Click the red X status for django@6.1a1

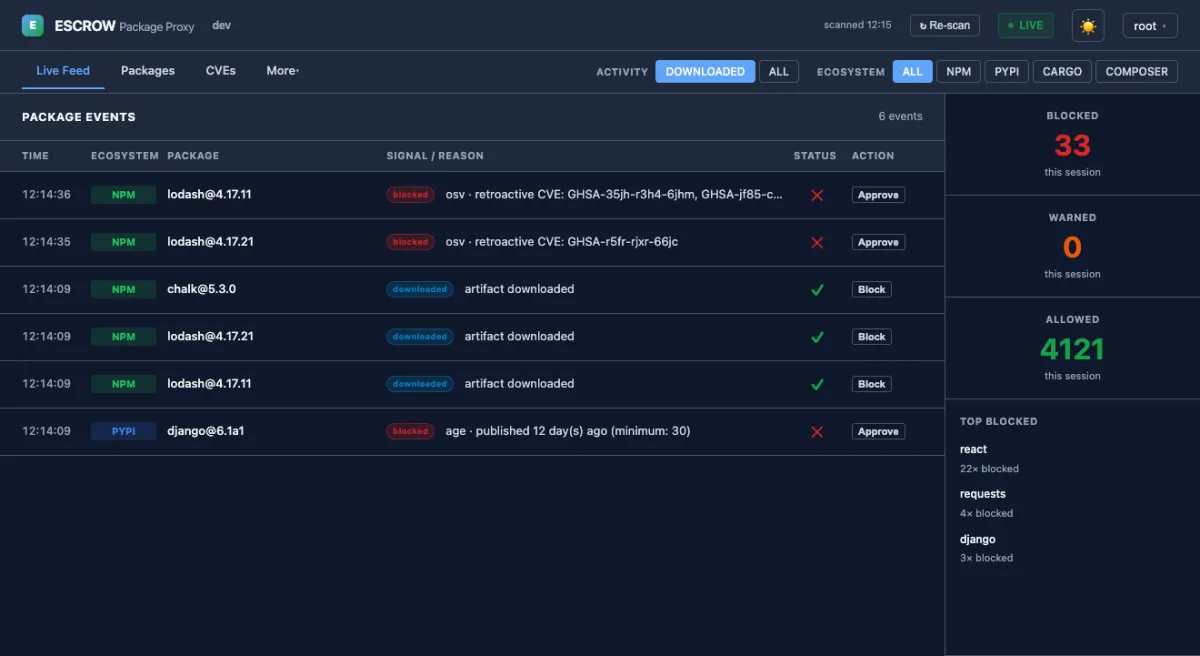tap(817, 431)
